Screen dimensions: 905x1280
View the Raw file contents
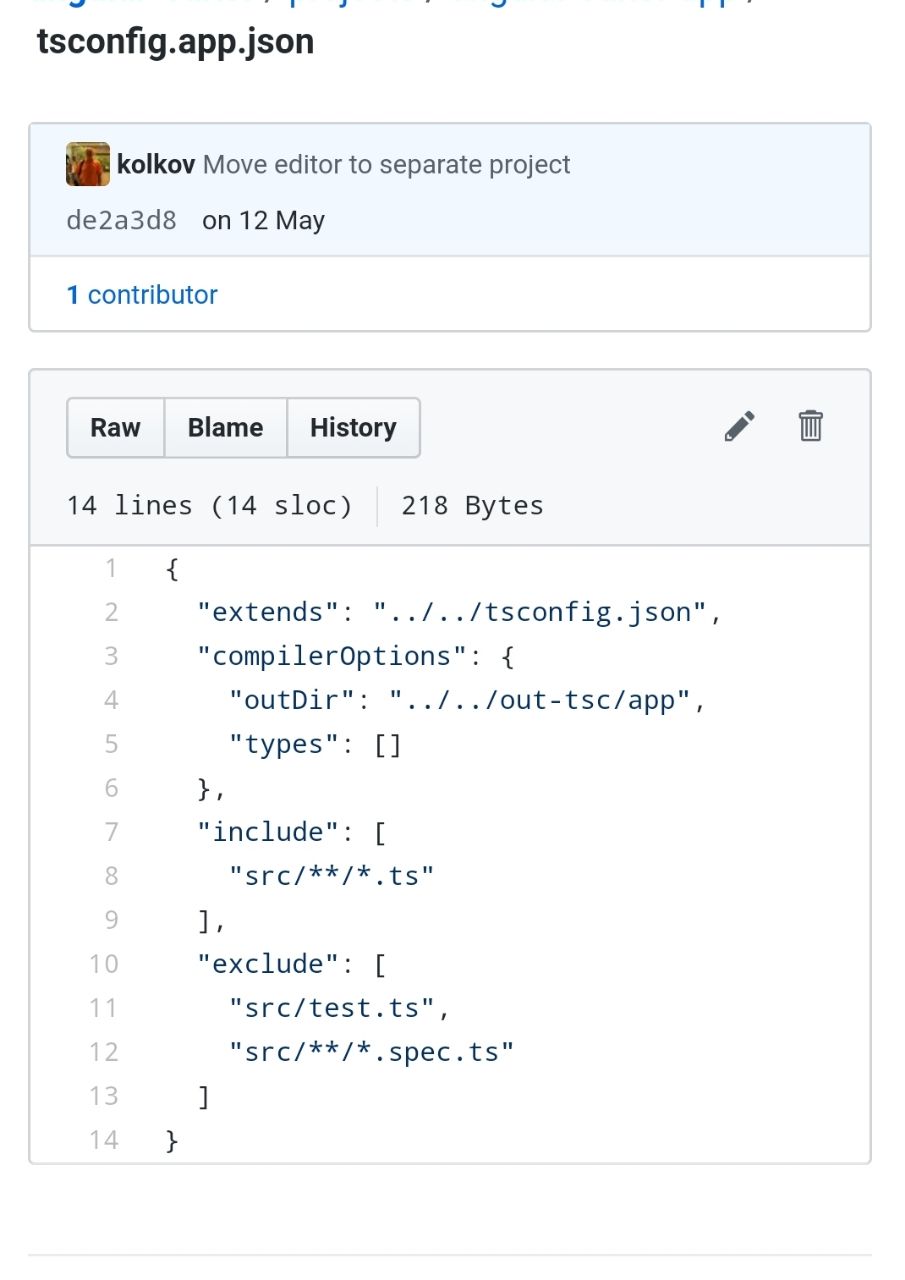pyautogui.click(x=115, y=428)
